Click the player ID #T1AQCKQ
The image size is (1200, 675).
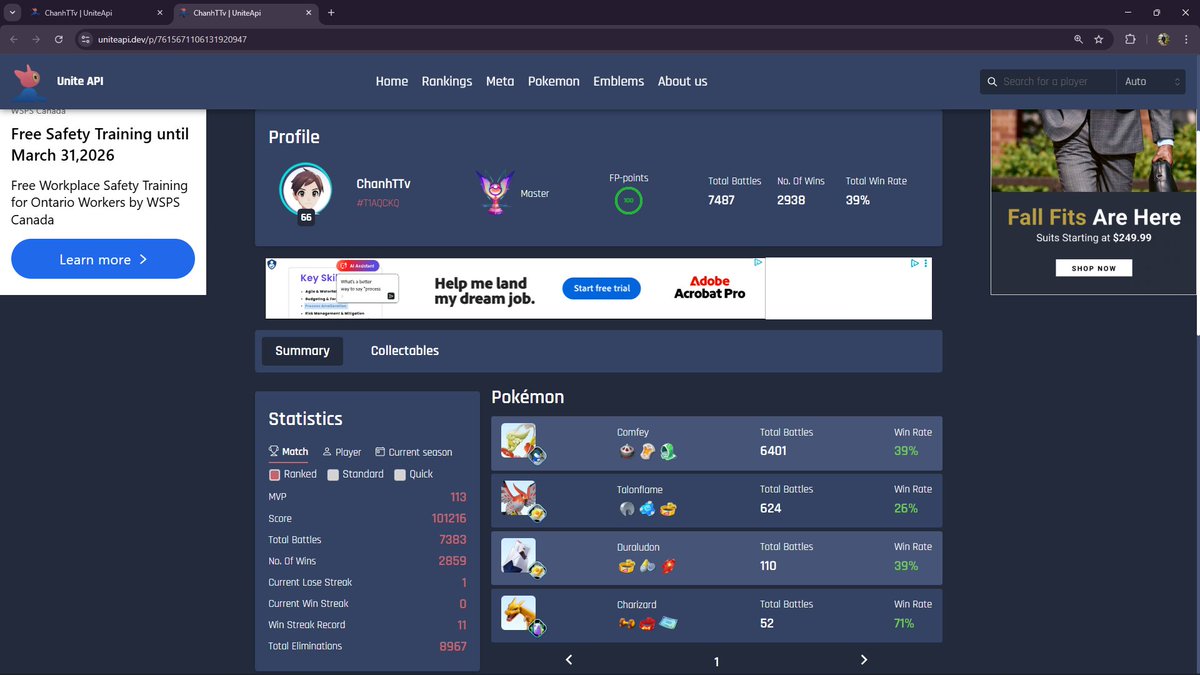pyautogui.click(x=378, y=203)
